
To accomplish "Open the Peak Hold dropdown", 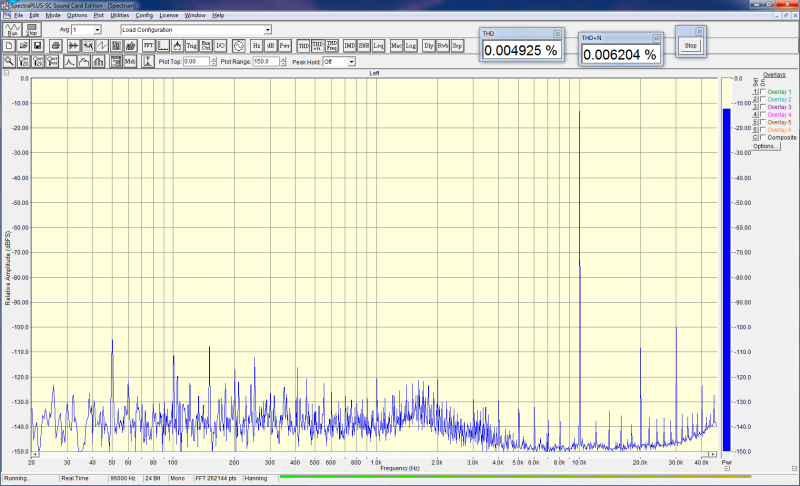I will (x=351, y=62).
